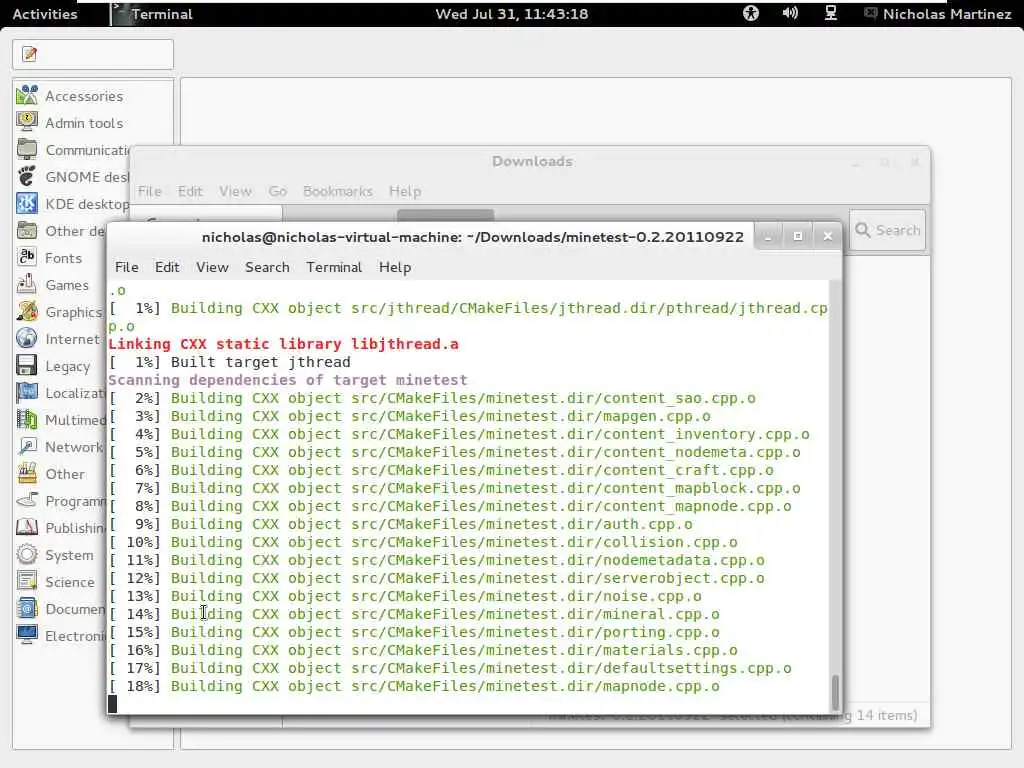Open the terminal Help menu
This screenshot has width=1024, height=768.
click(395, 267)
